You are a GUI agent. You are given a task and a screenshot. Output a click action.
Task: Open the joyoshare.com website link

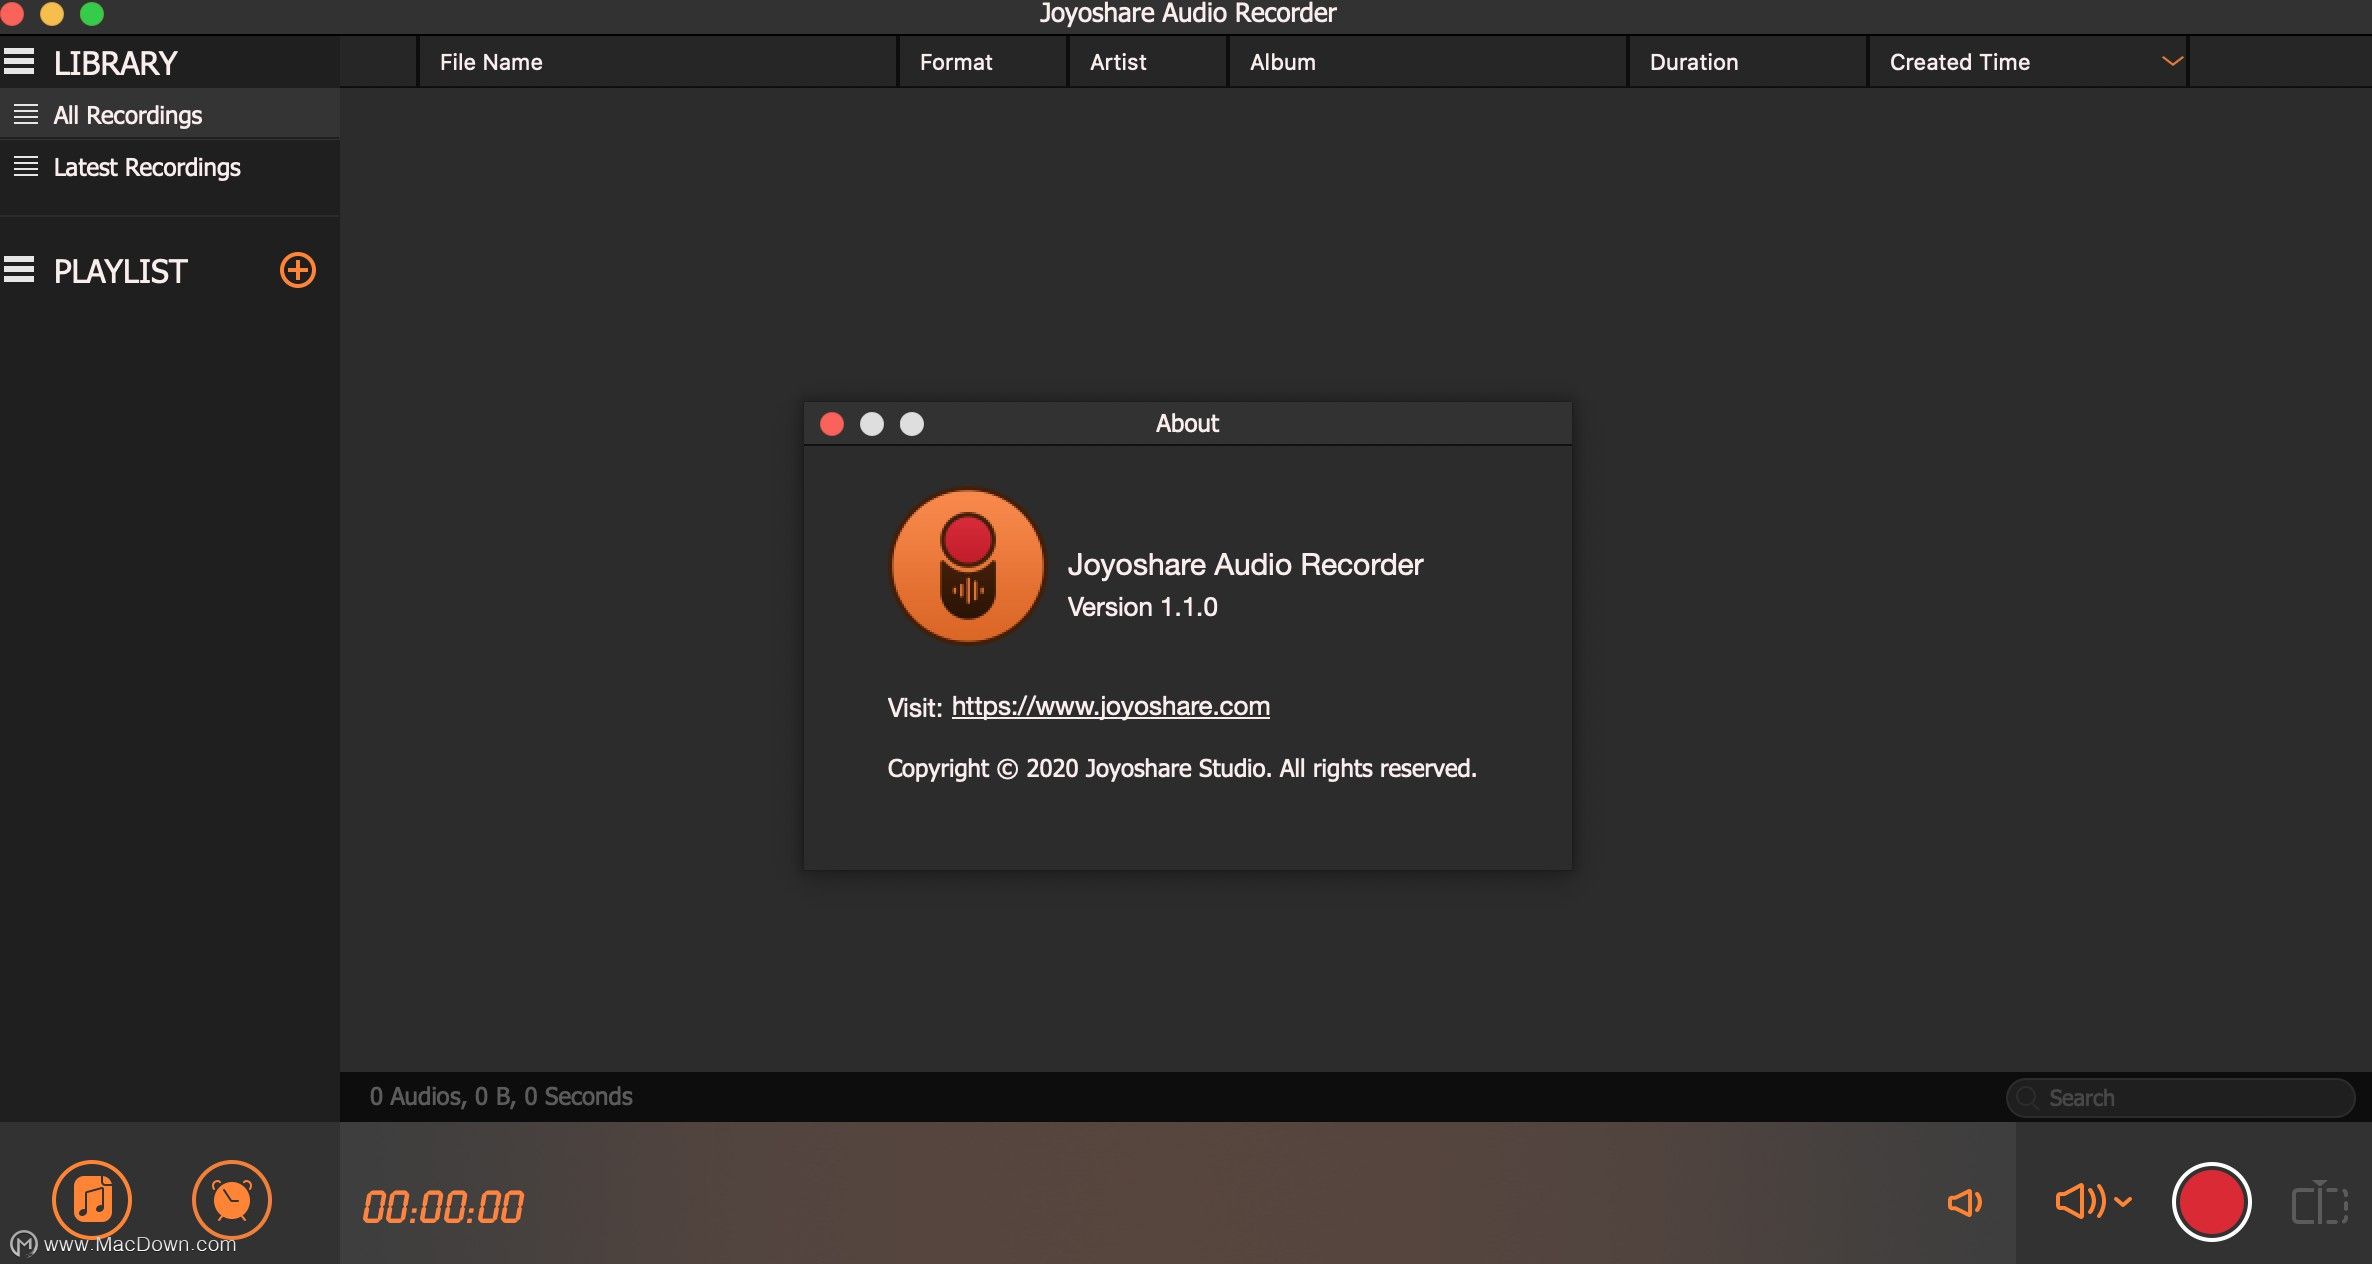[x=1110, y=706]
